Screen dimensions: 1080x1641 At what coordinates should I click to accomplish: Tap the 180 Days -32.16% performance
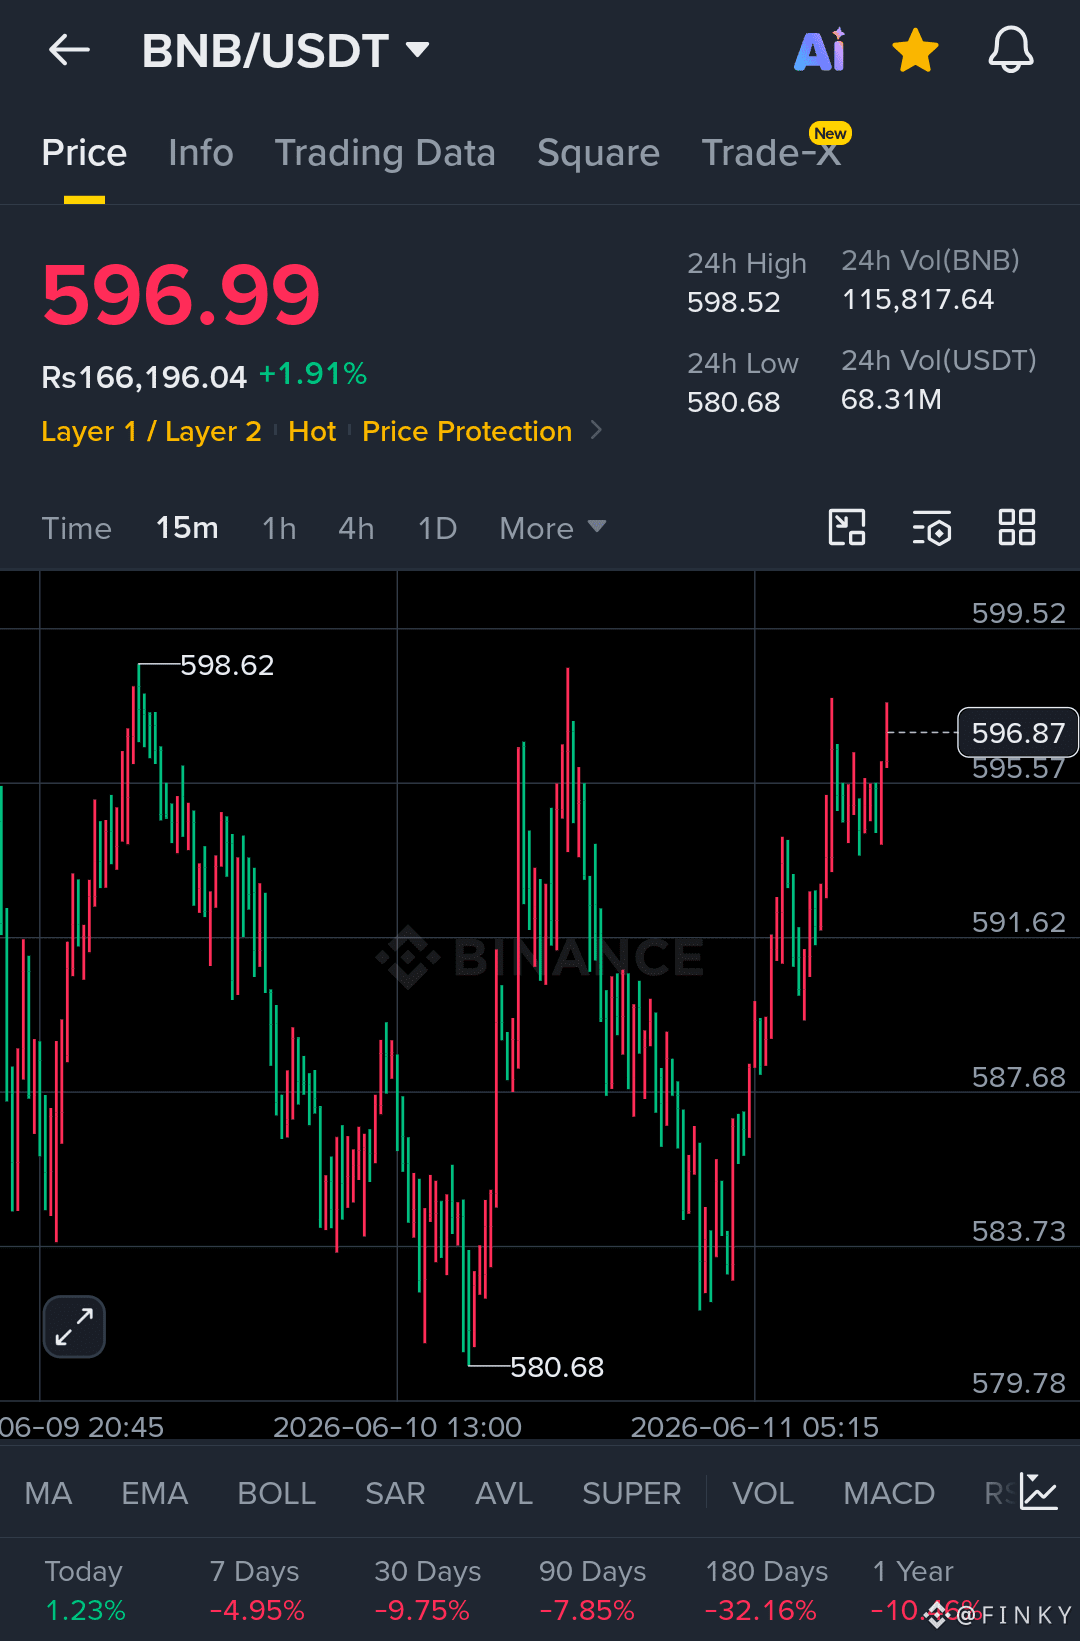[766, 1591]
